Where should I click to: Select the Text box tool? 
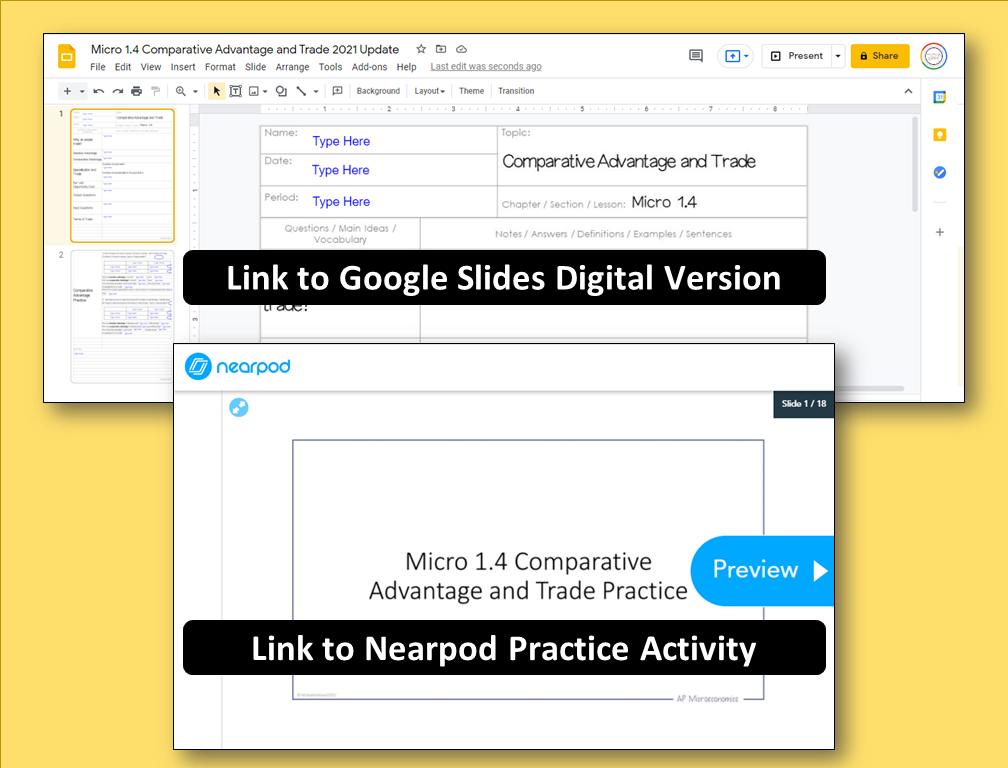234,90
